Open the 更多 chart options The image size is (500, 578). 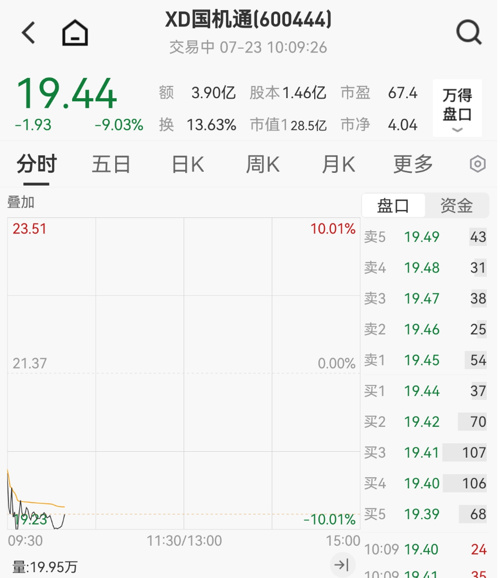413,164
